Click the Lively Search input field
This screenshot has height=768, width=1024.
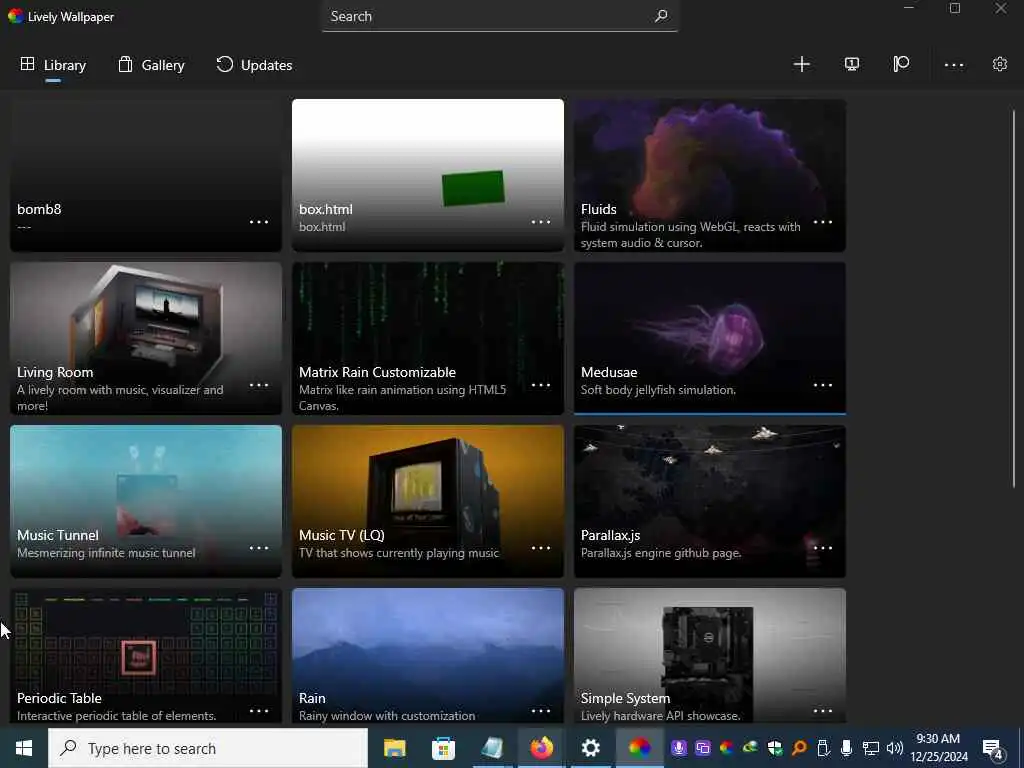point(500,16)
